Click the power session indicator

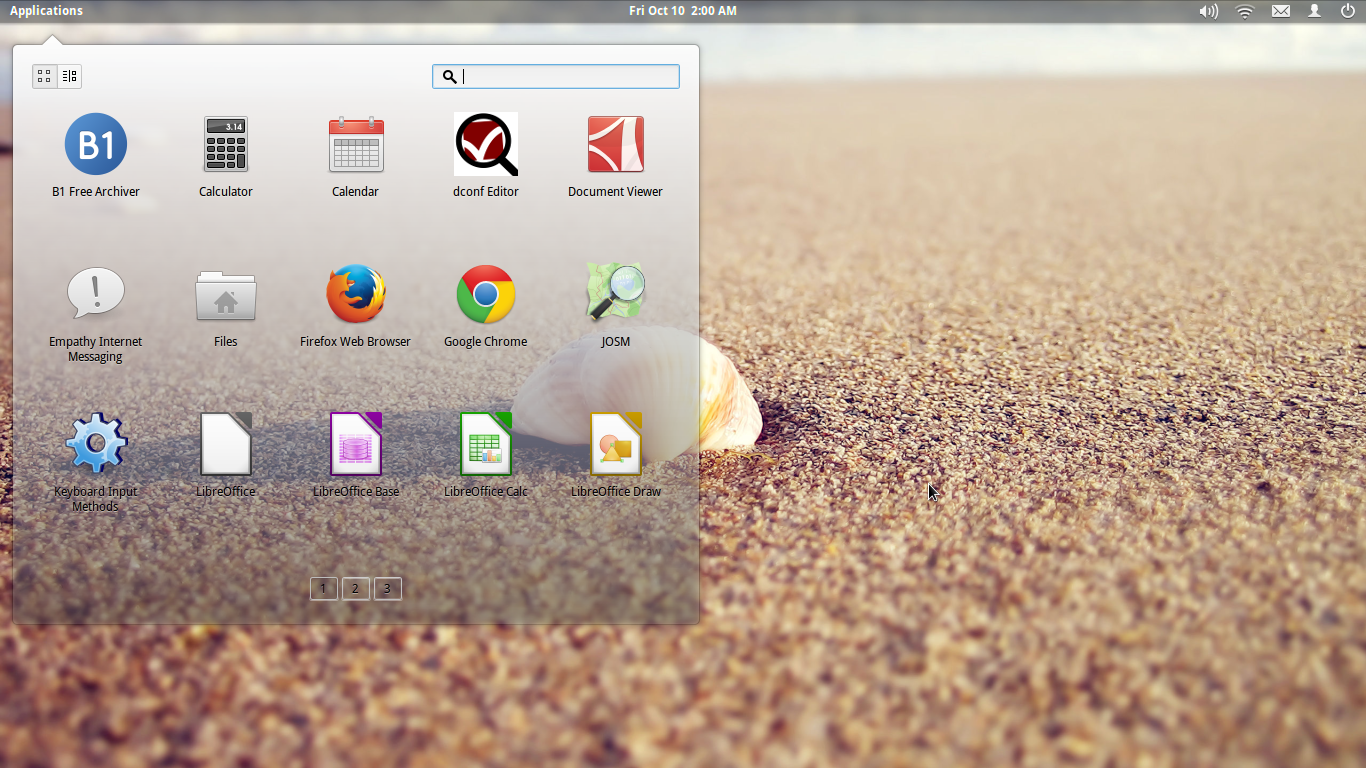pyautogui.click(x=1347, y=11)
